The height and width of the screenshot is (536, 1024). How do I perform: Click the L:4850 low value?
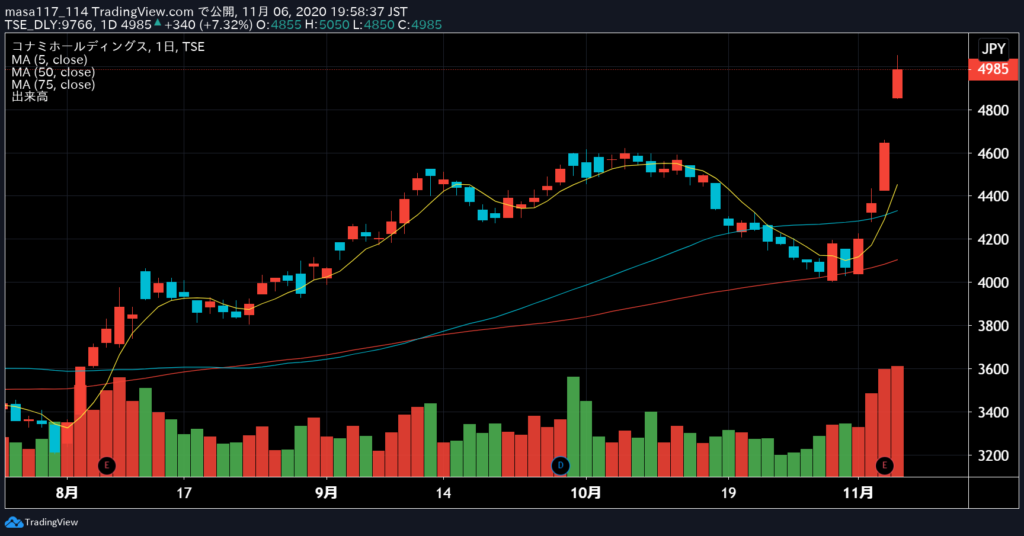[373, 25]
